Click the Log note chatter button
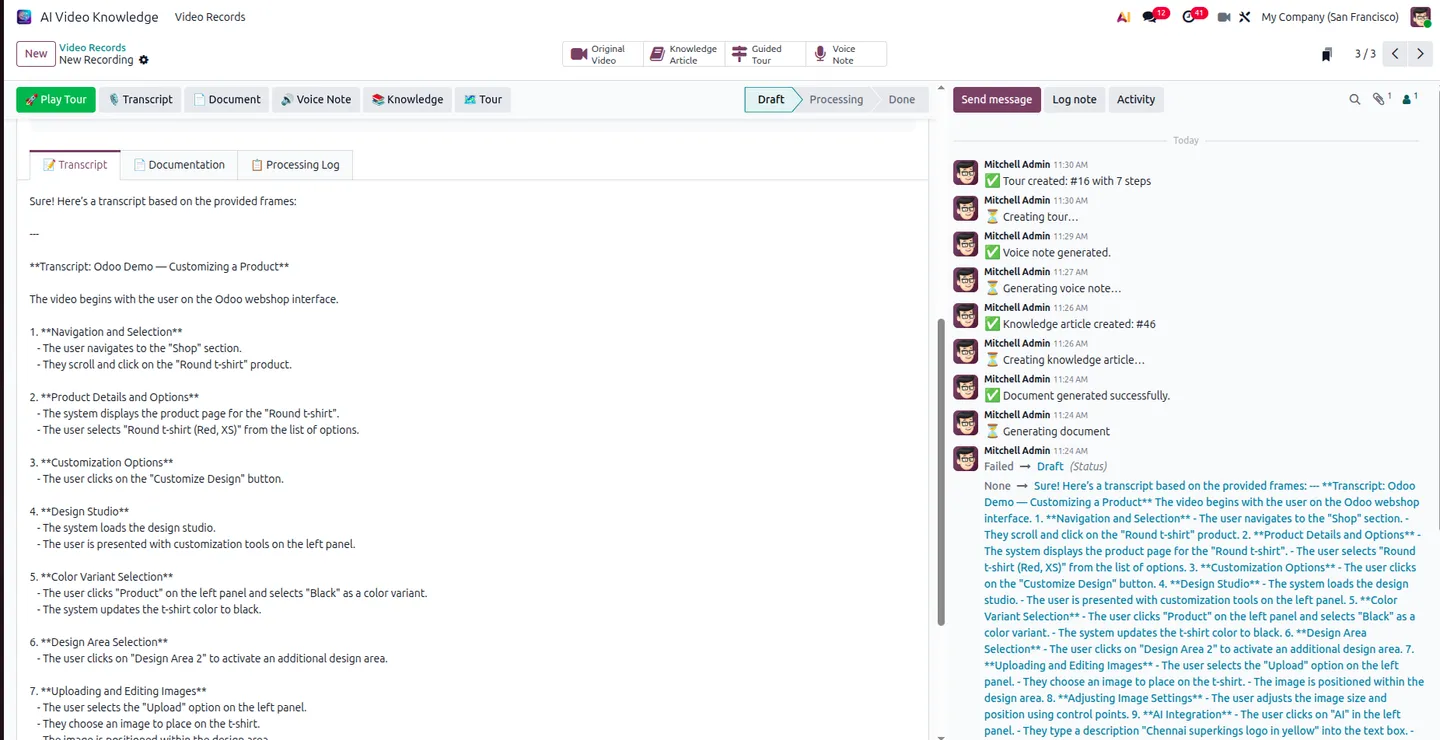 pos(1074,99)
